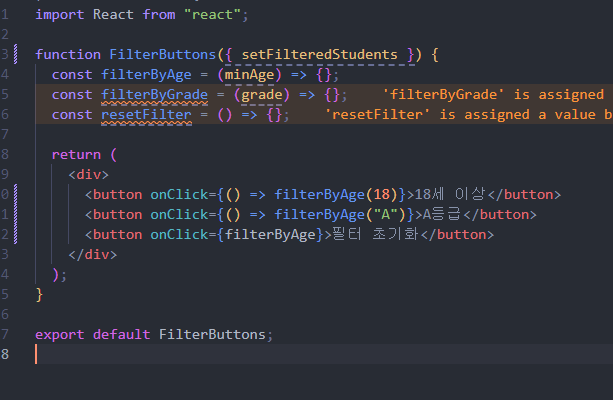
Task: Click the 'from' keyword on line 1
Action: tap(159, 15)
